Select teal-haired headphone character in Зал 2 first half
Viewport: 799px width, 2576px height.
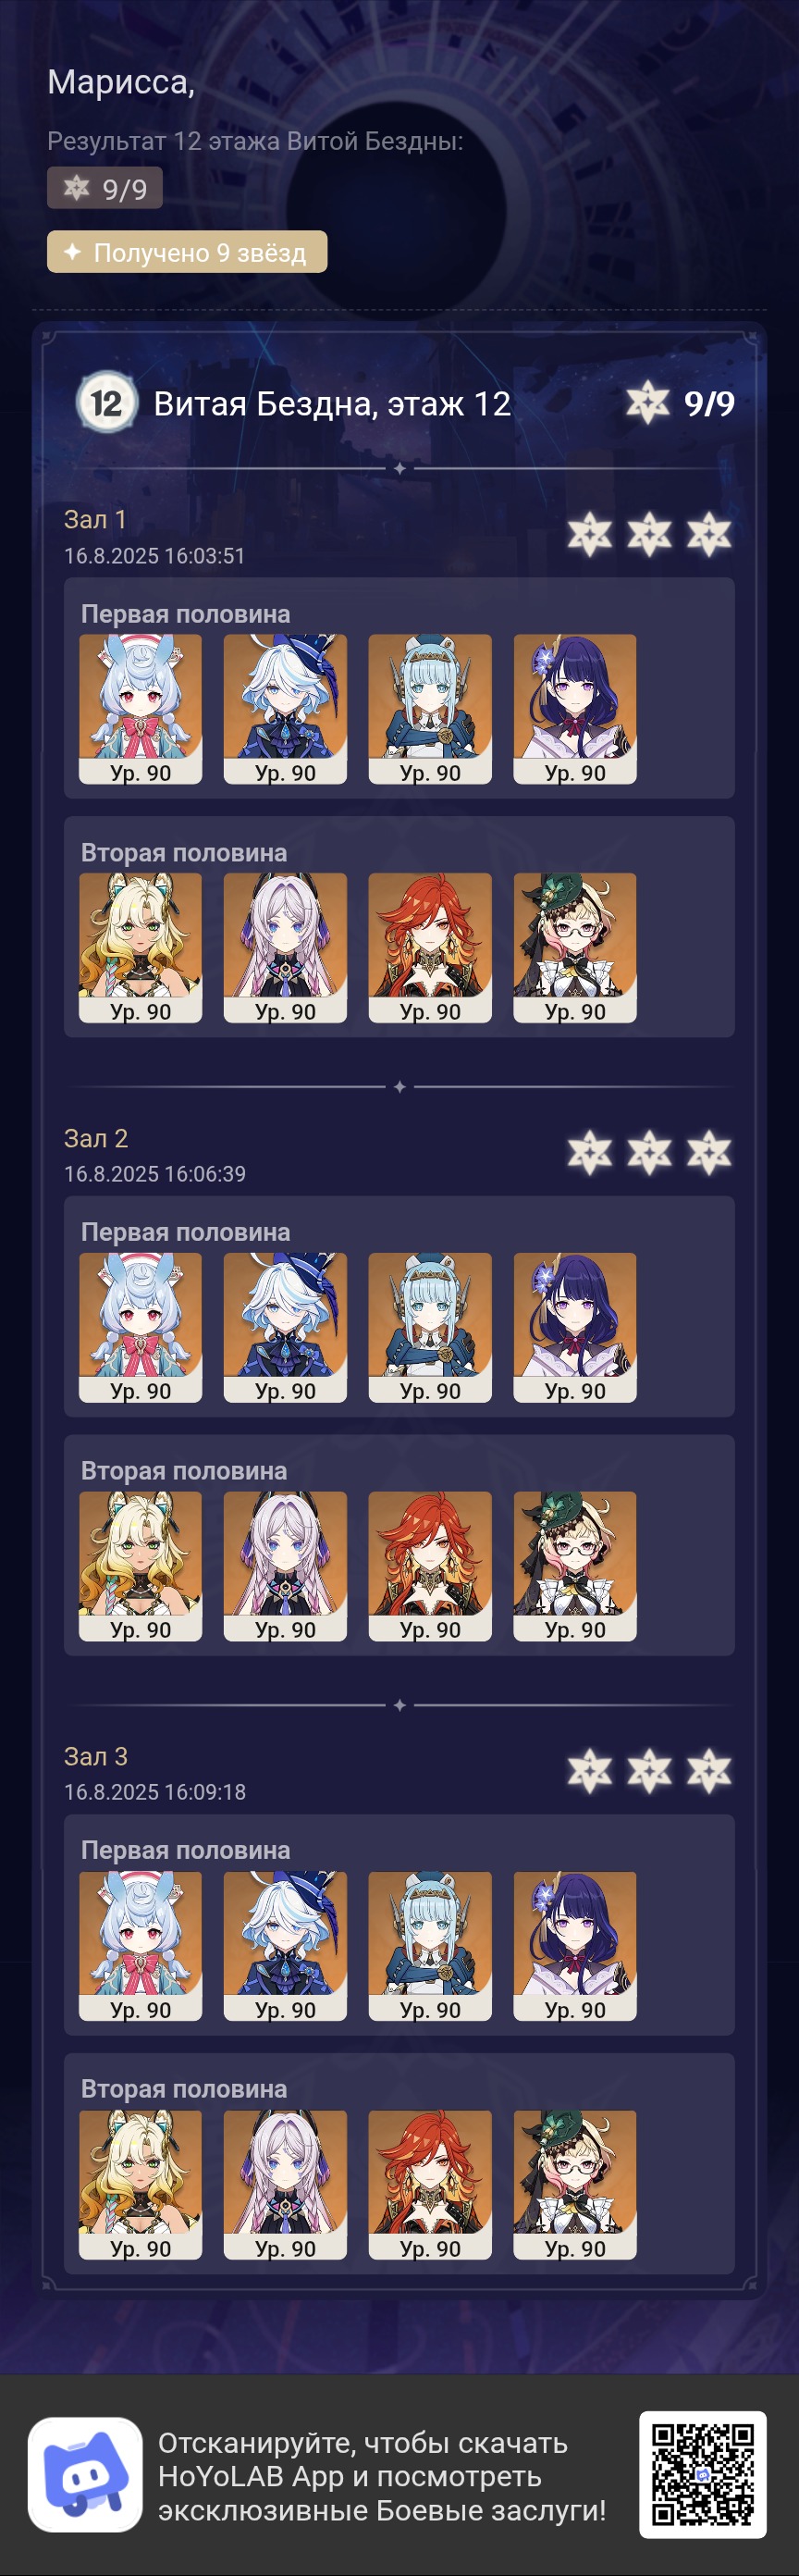(x=430, y=1328)
